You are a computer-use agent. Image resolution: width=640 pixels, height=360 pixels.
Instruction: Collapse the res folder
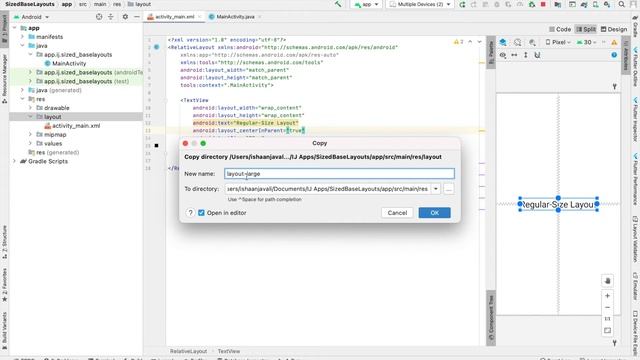[23, 99]
